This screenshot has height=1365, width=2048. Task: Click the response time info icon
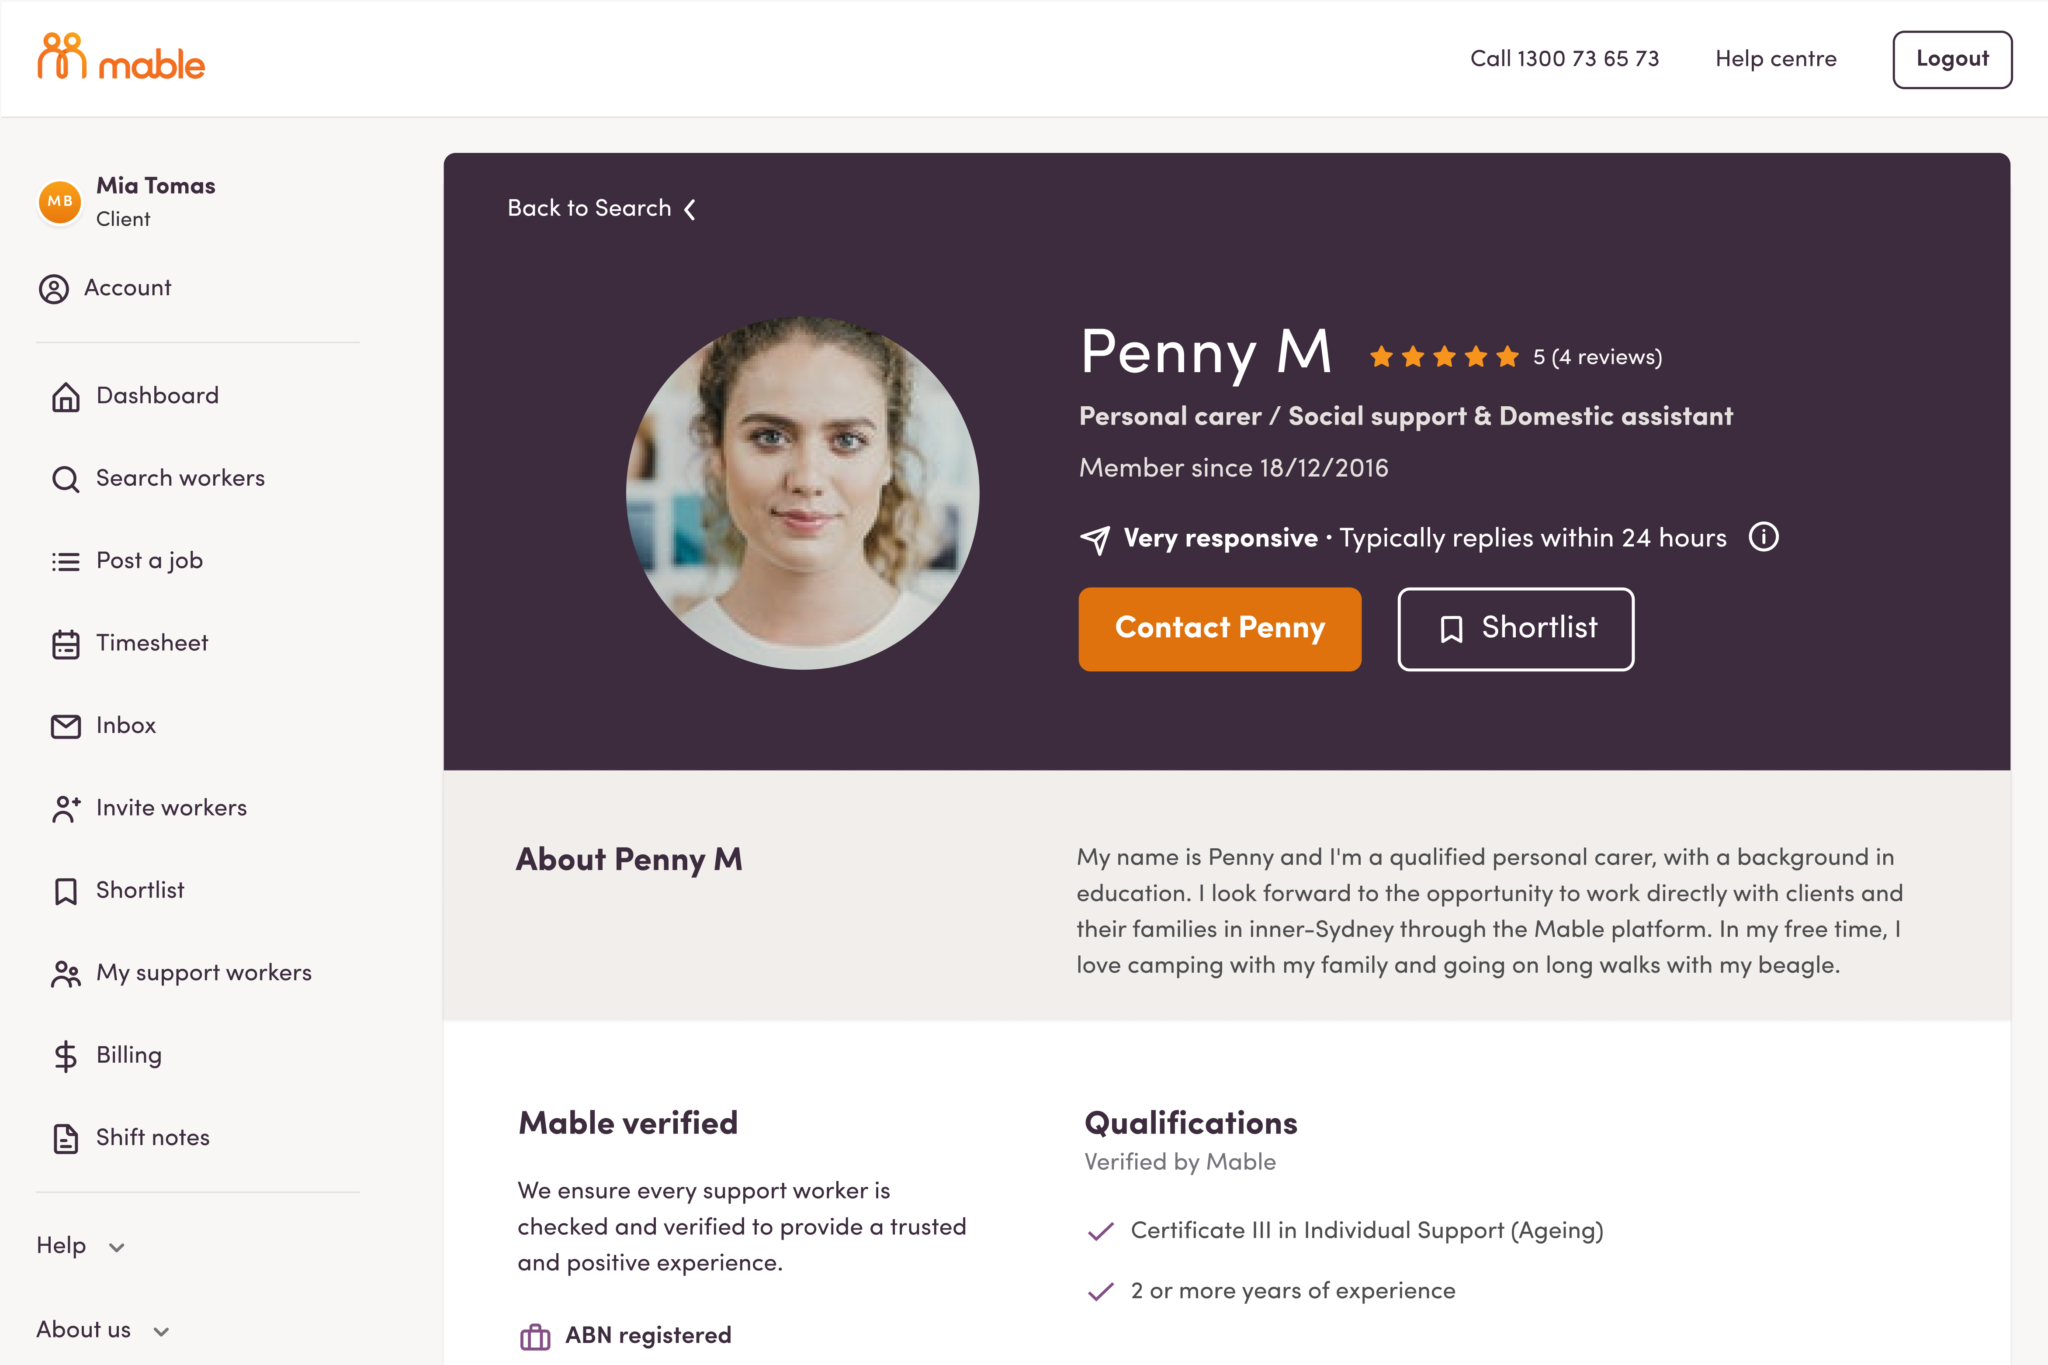(1763, 537)
